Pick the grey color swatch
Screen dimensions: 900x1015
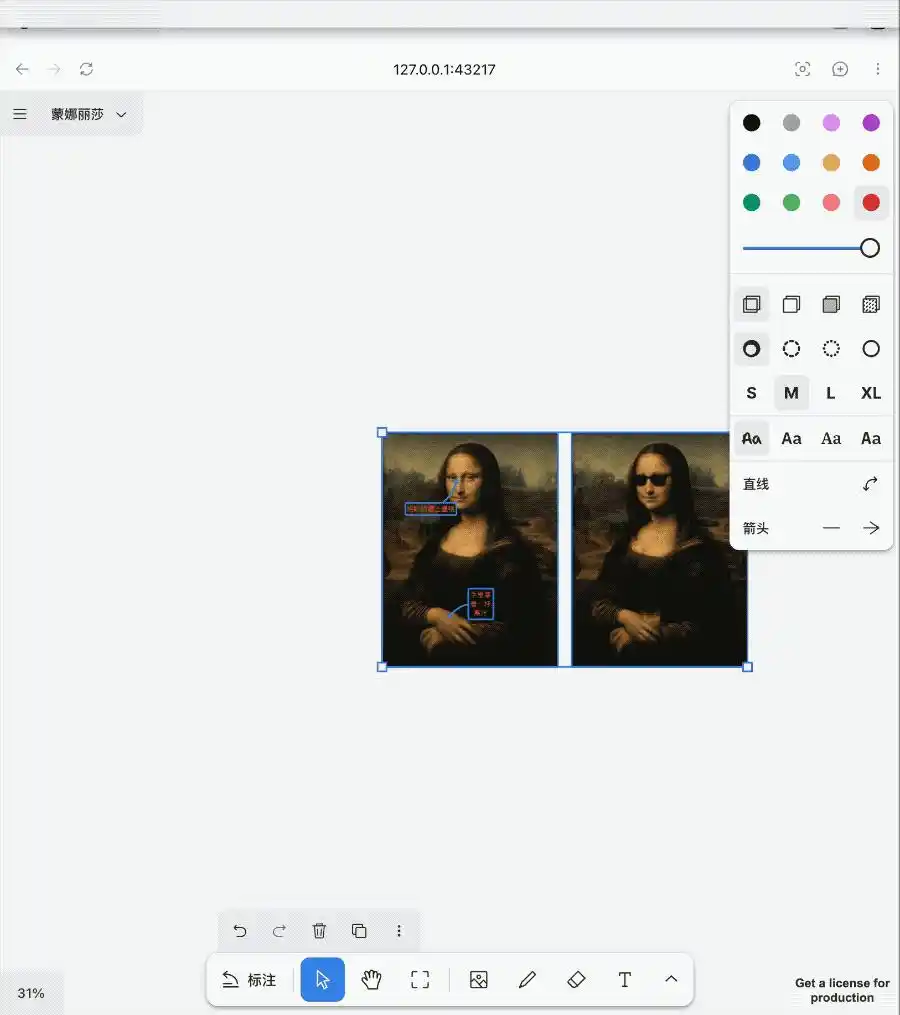tap(791, 123)
